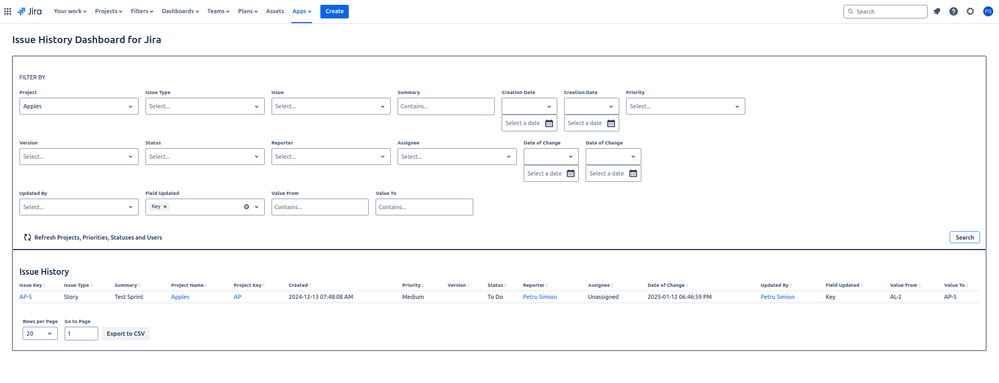Expand the Status dropdown
The width and height of the screenshot is (999, 383).
click(205, 157)
